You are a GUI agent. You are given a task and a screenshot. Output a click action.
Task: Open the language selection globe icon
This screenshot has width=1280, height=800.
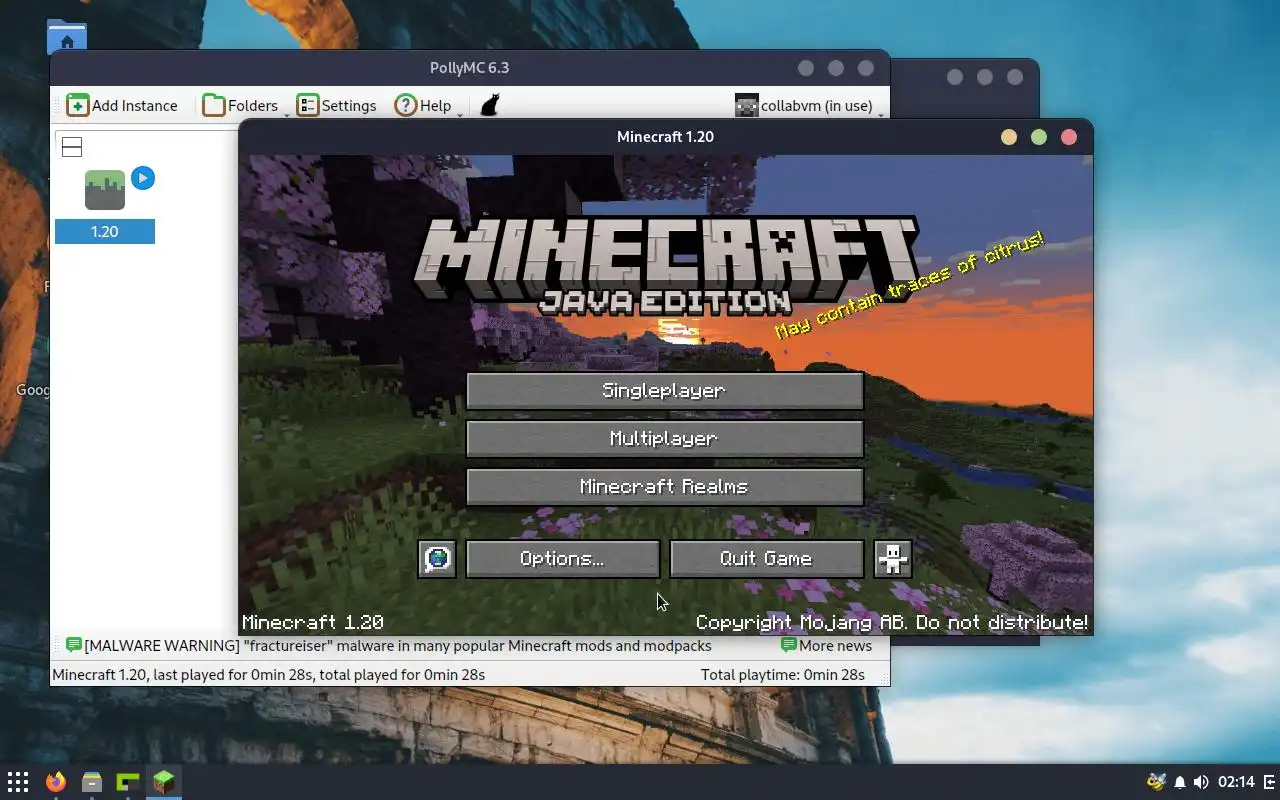(437, 559)
